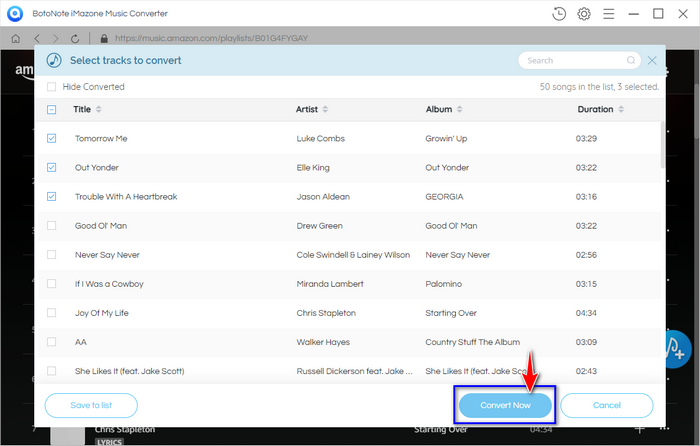Go to home page icon
Screen dimensions: 700x446
click(x=16, y=39)
